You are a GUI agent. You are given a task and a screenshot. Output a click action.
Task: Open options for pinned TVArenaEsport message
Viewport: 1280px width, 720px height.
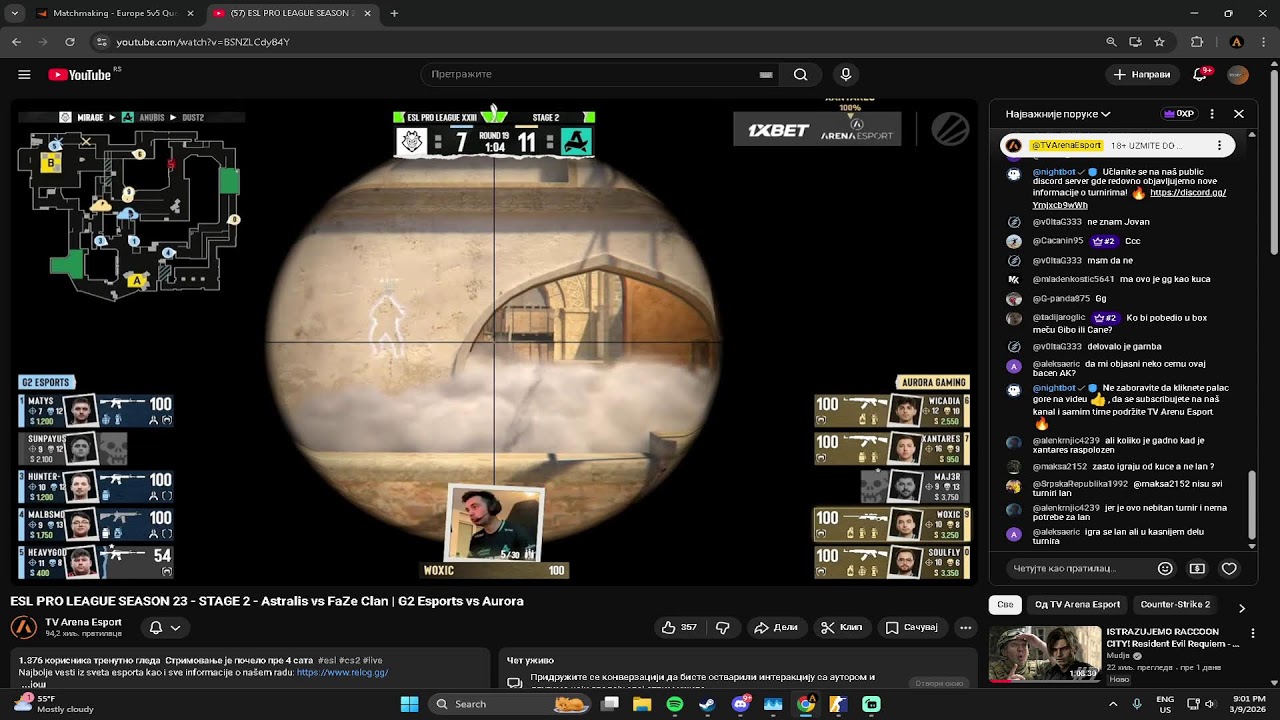pos(1219,145)
